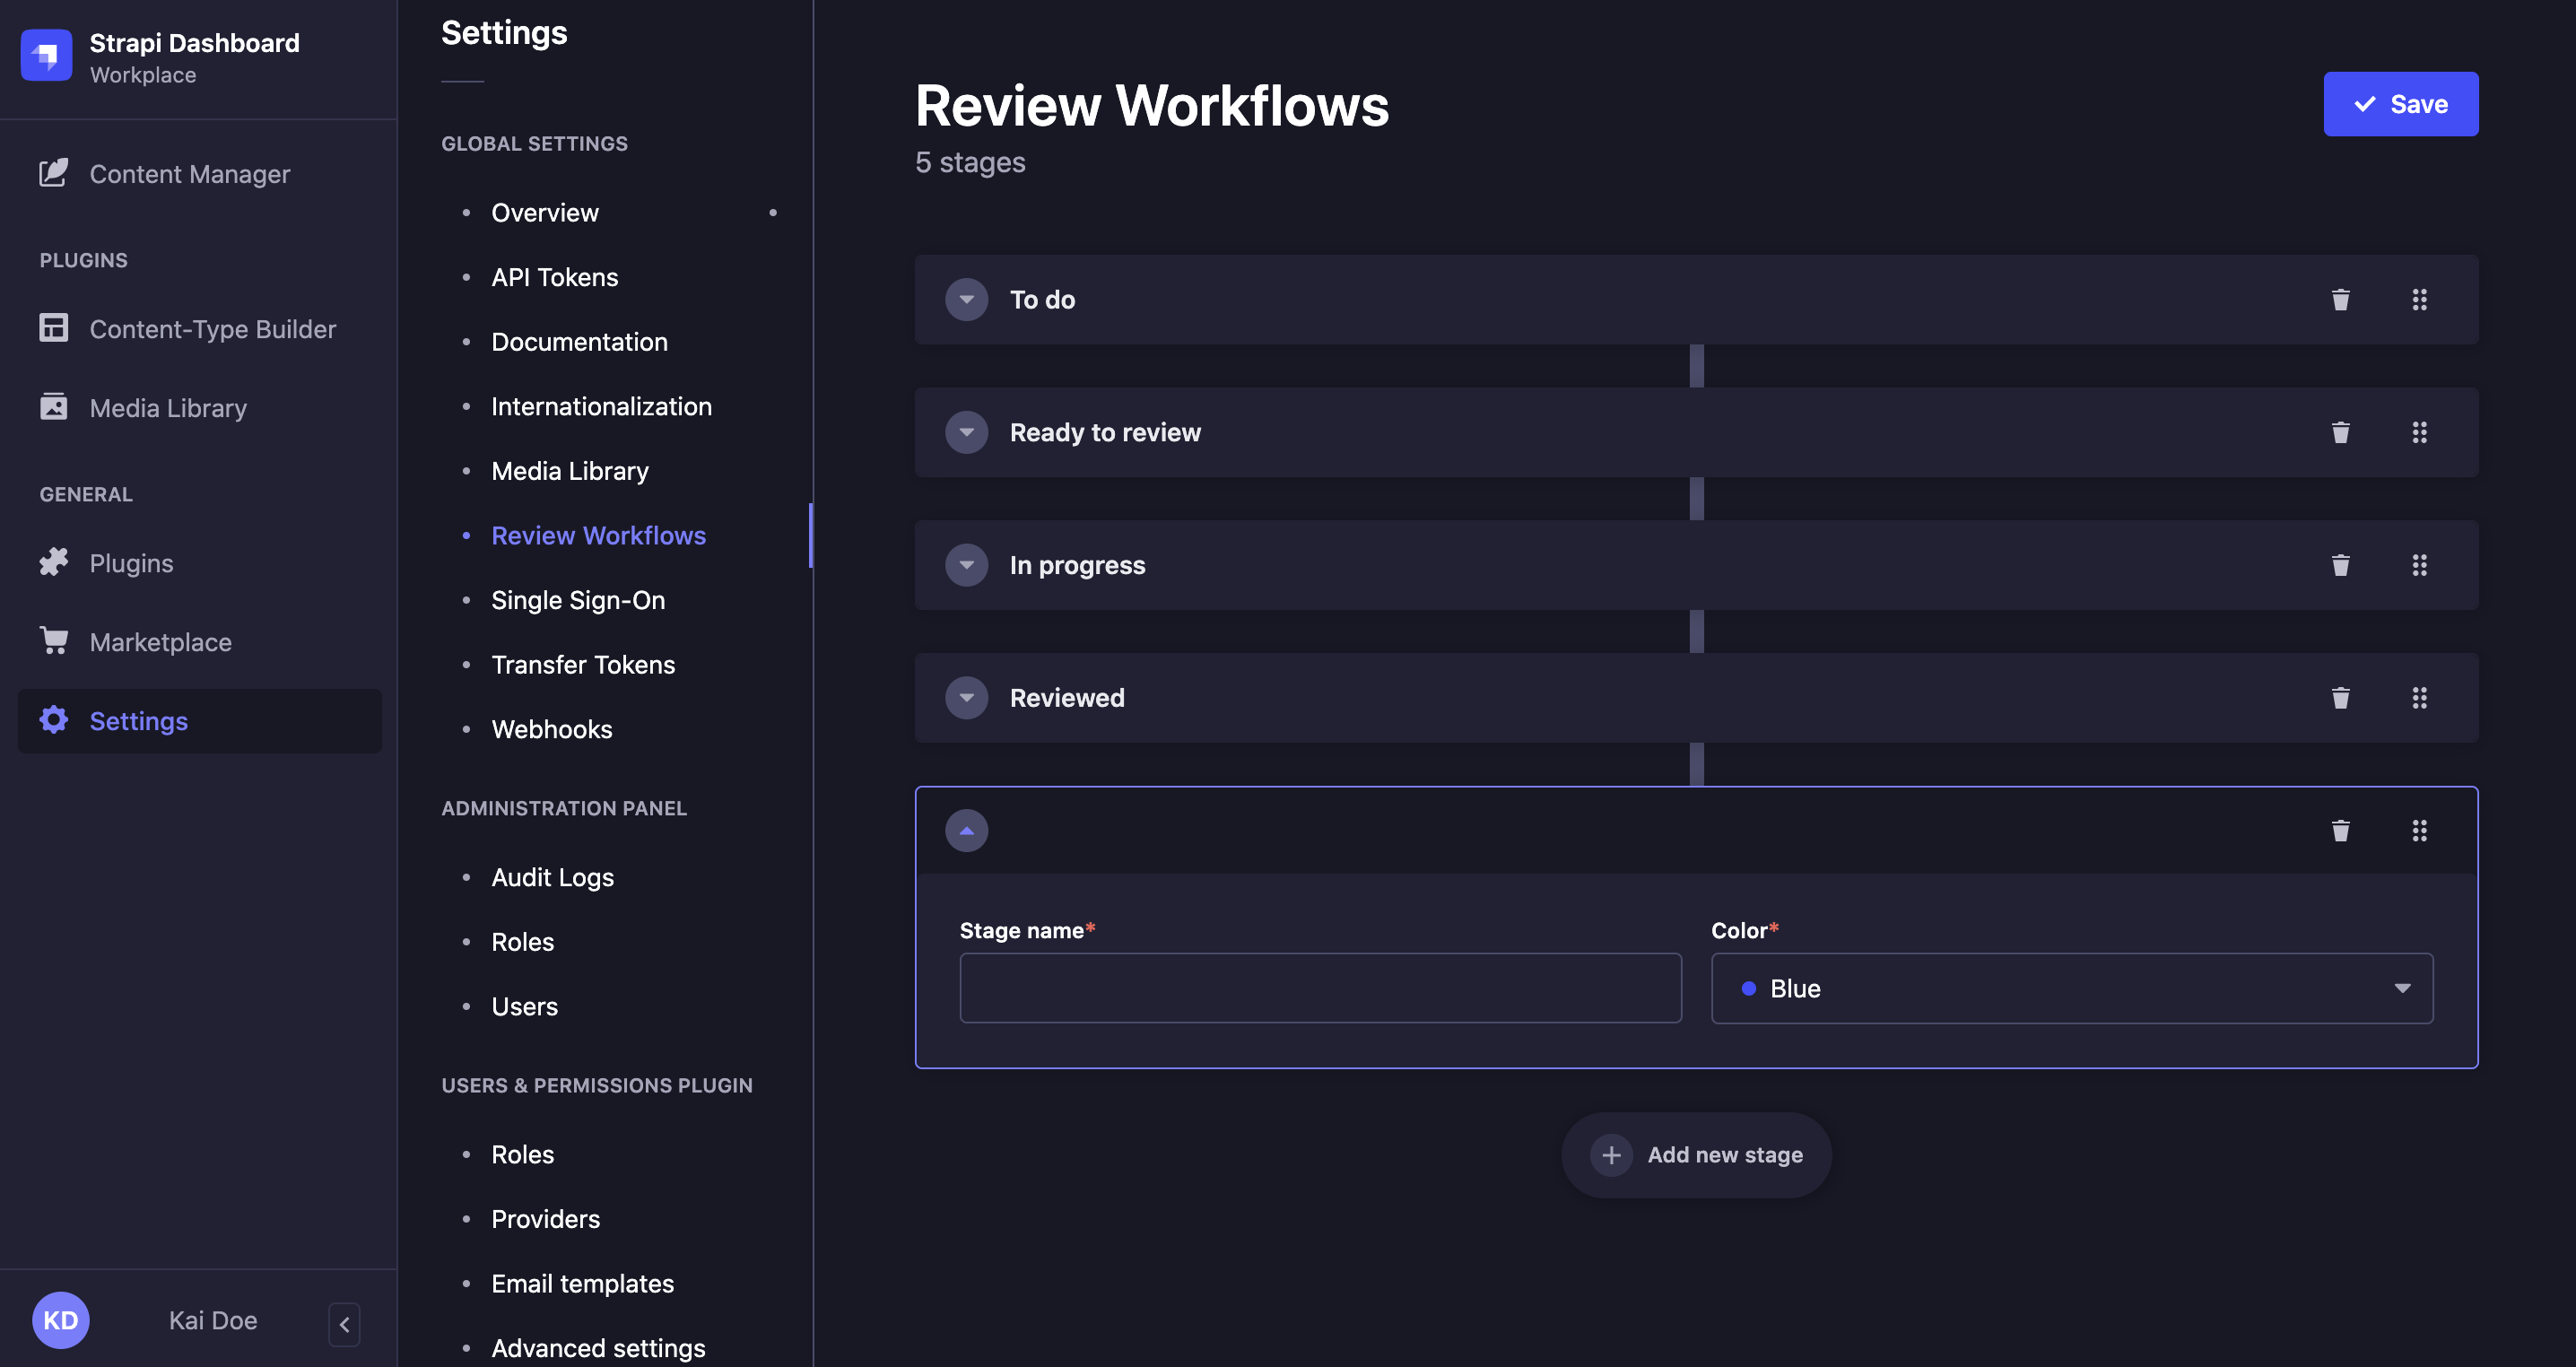Expand the Ready to review stage
The image size is (2576, 1367).
point(966,432)
